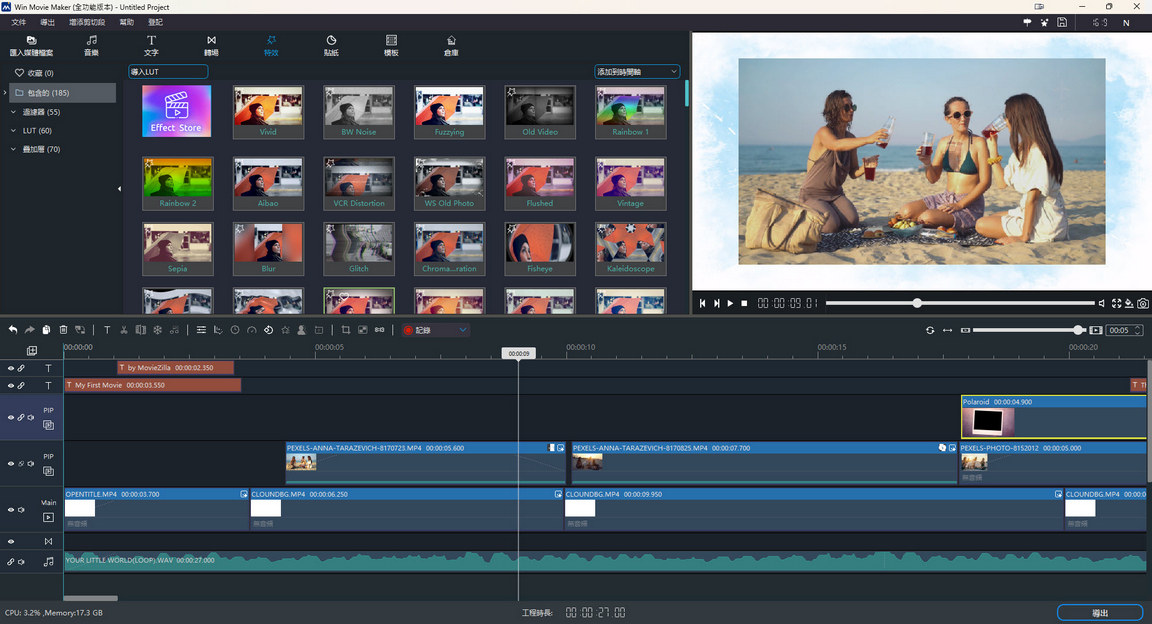Click the 導入LUT import button

pyautogui.click(x=168, y=72)
